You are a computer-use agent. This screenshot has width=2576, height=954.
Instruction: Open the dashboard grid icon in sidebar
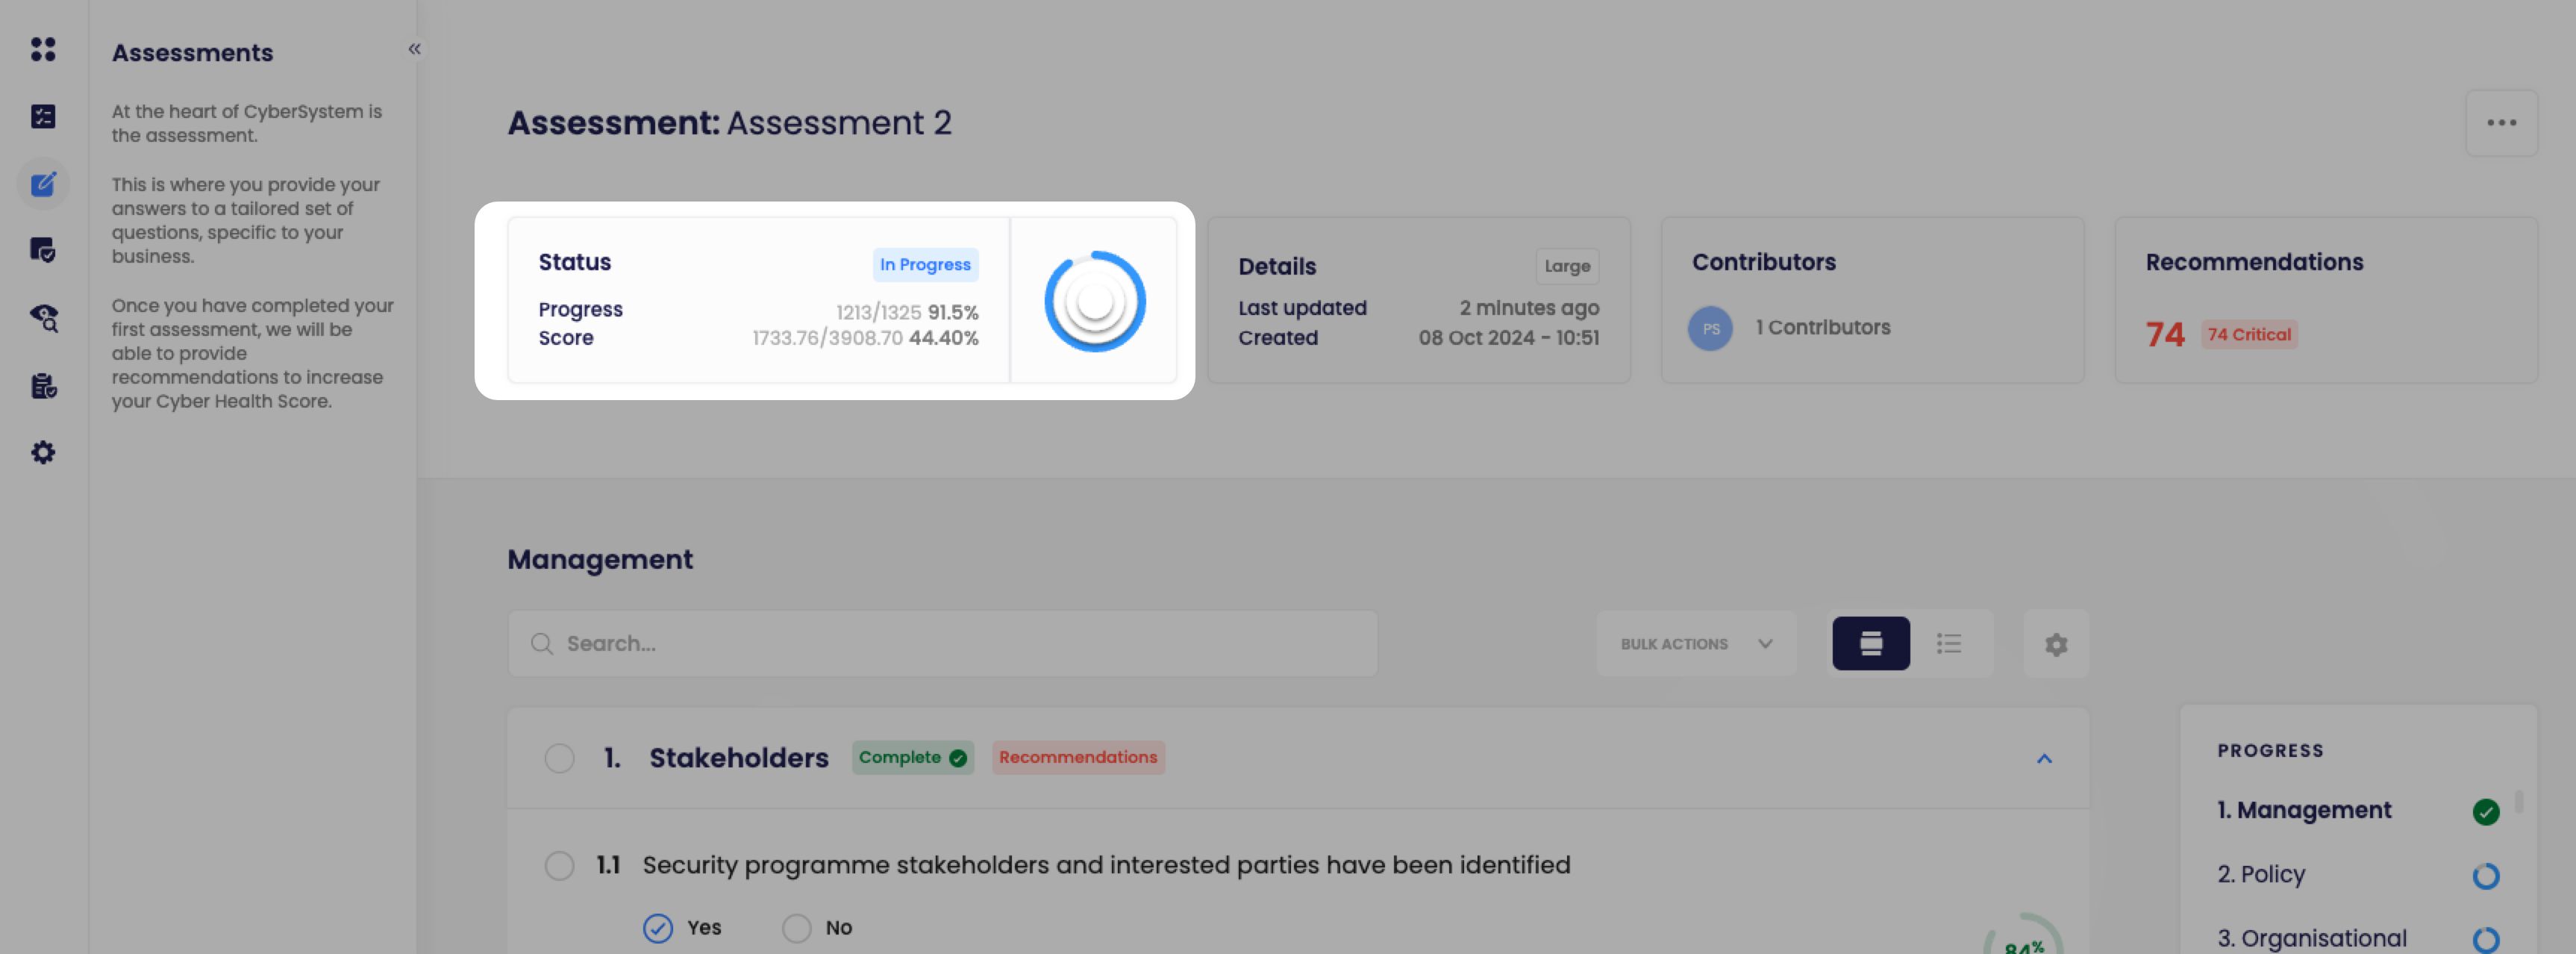tap(43, 49)
